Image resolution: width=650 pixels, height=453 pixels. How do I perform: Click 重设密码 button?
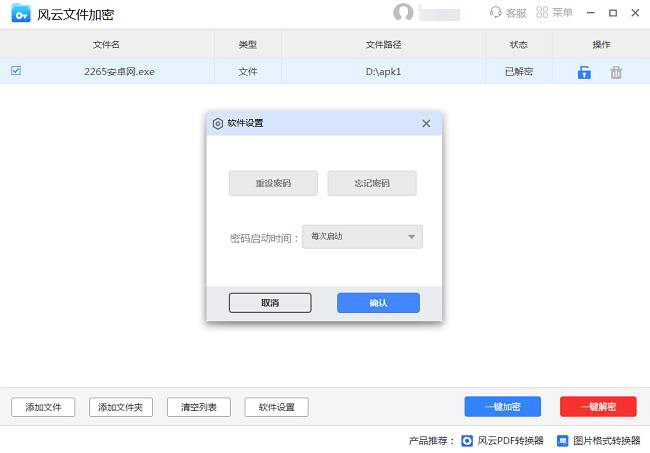click(x=273, y=183)
